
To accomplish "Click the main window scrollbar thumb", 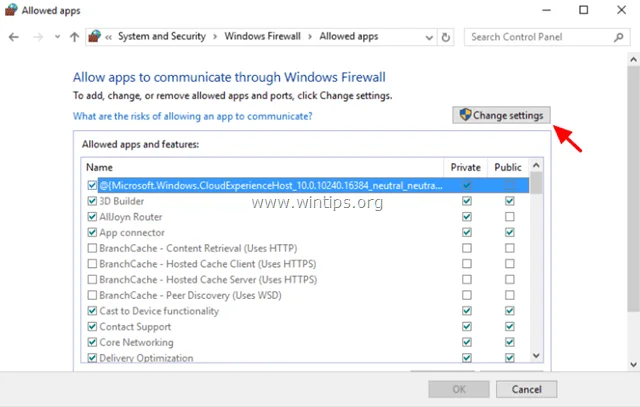I will [633, 189].
